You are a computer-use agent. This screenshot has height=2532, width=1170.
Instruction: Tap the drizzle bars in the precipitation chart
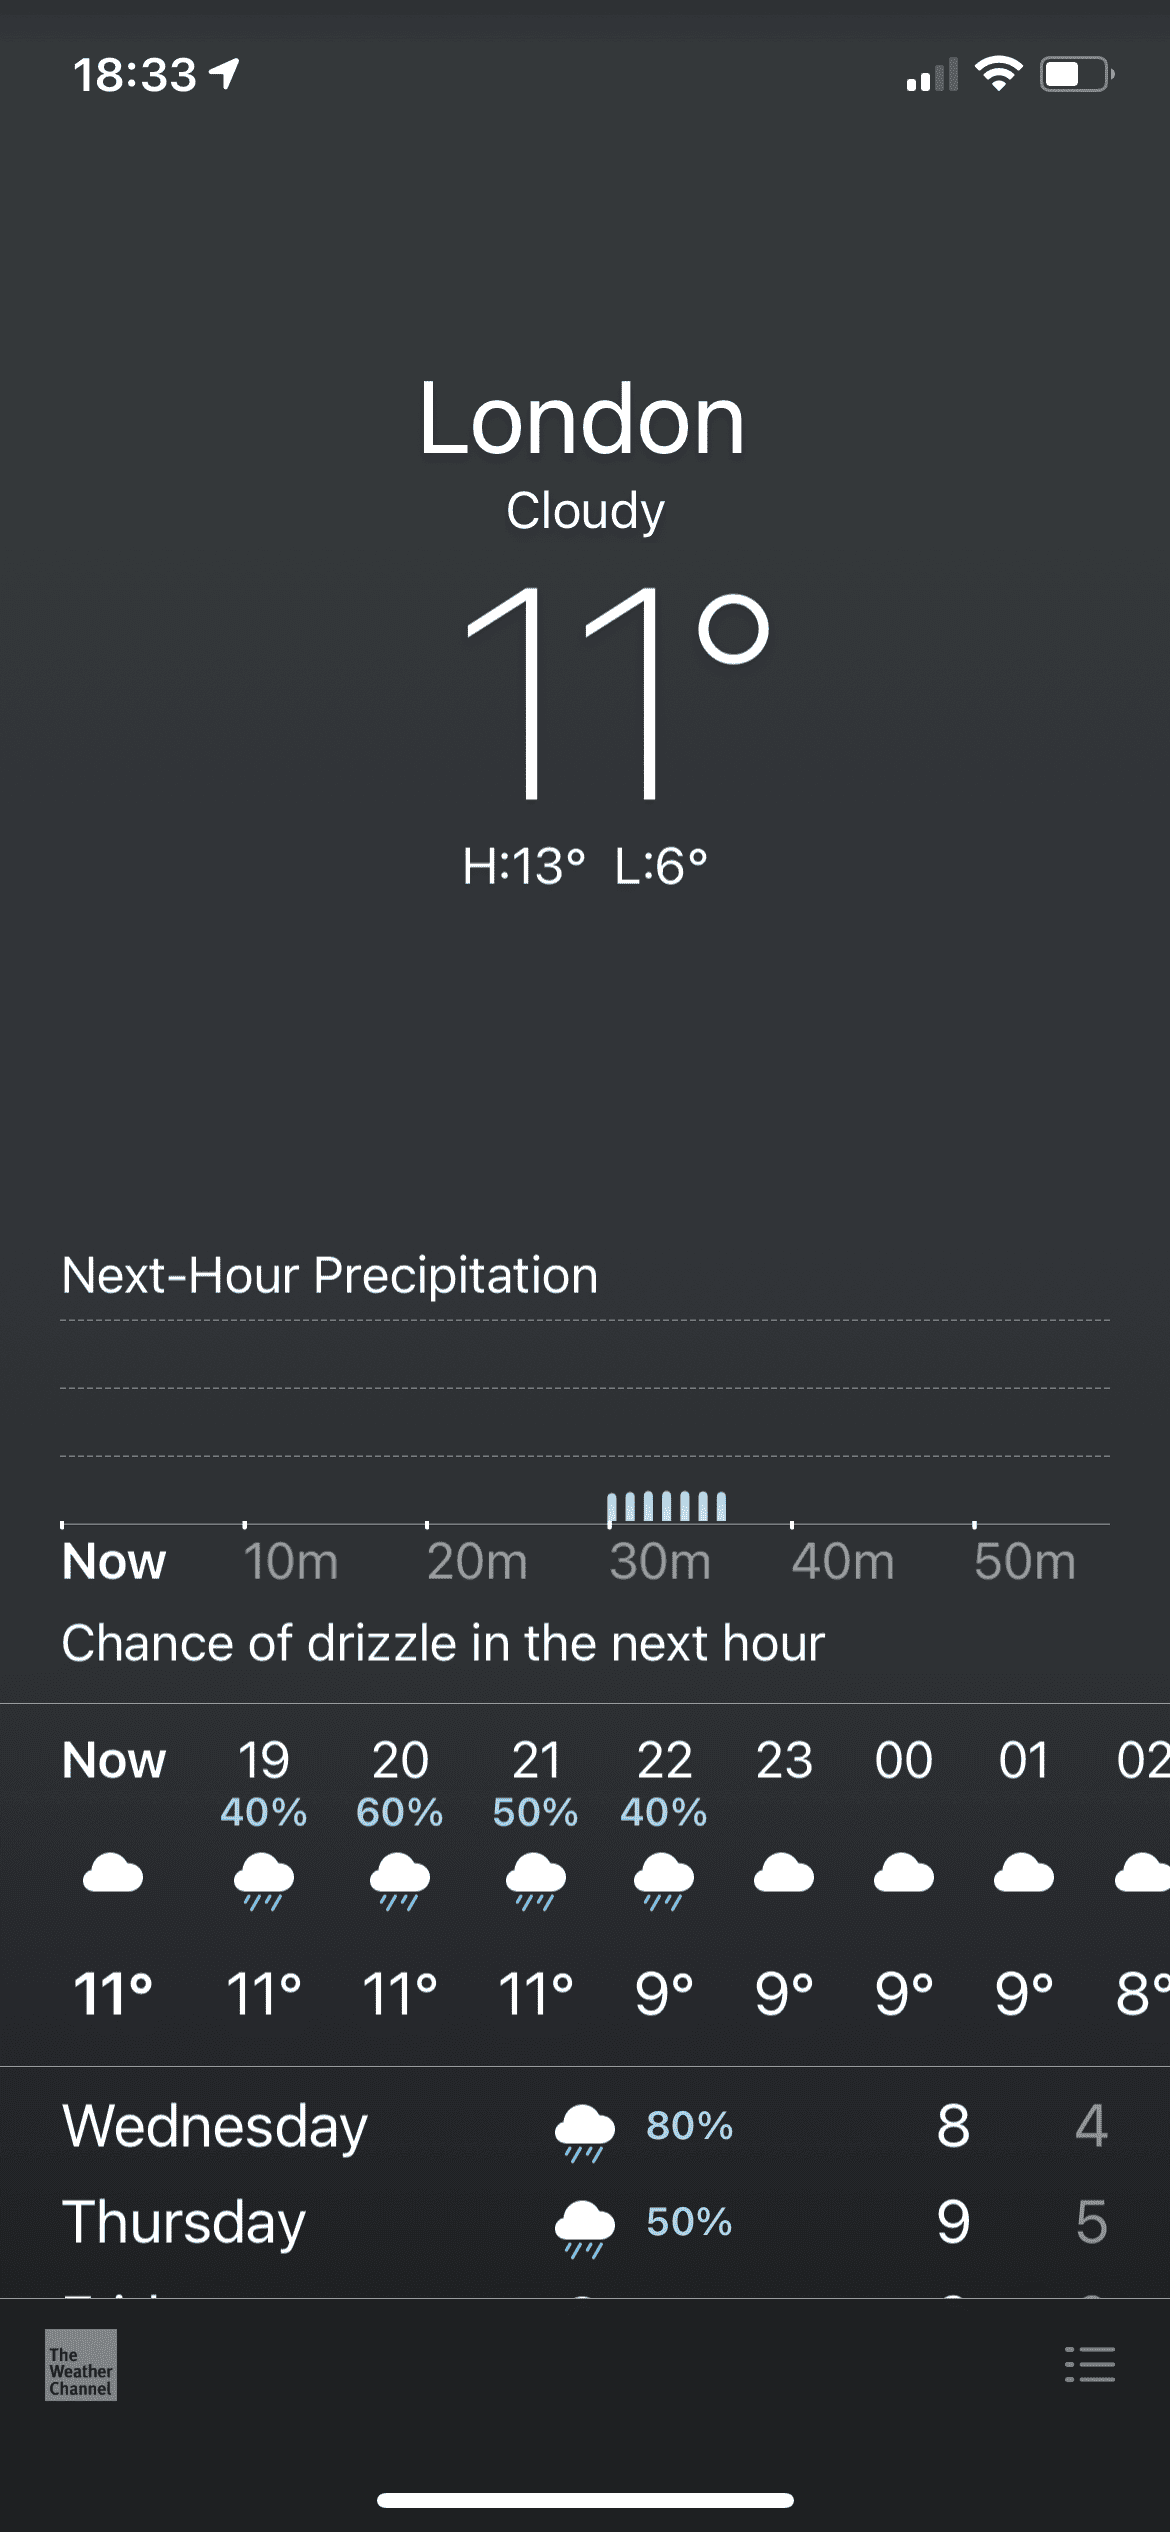coord(667,1506)
